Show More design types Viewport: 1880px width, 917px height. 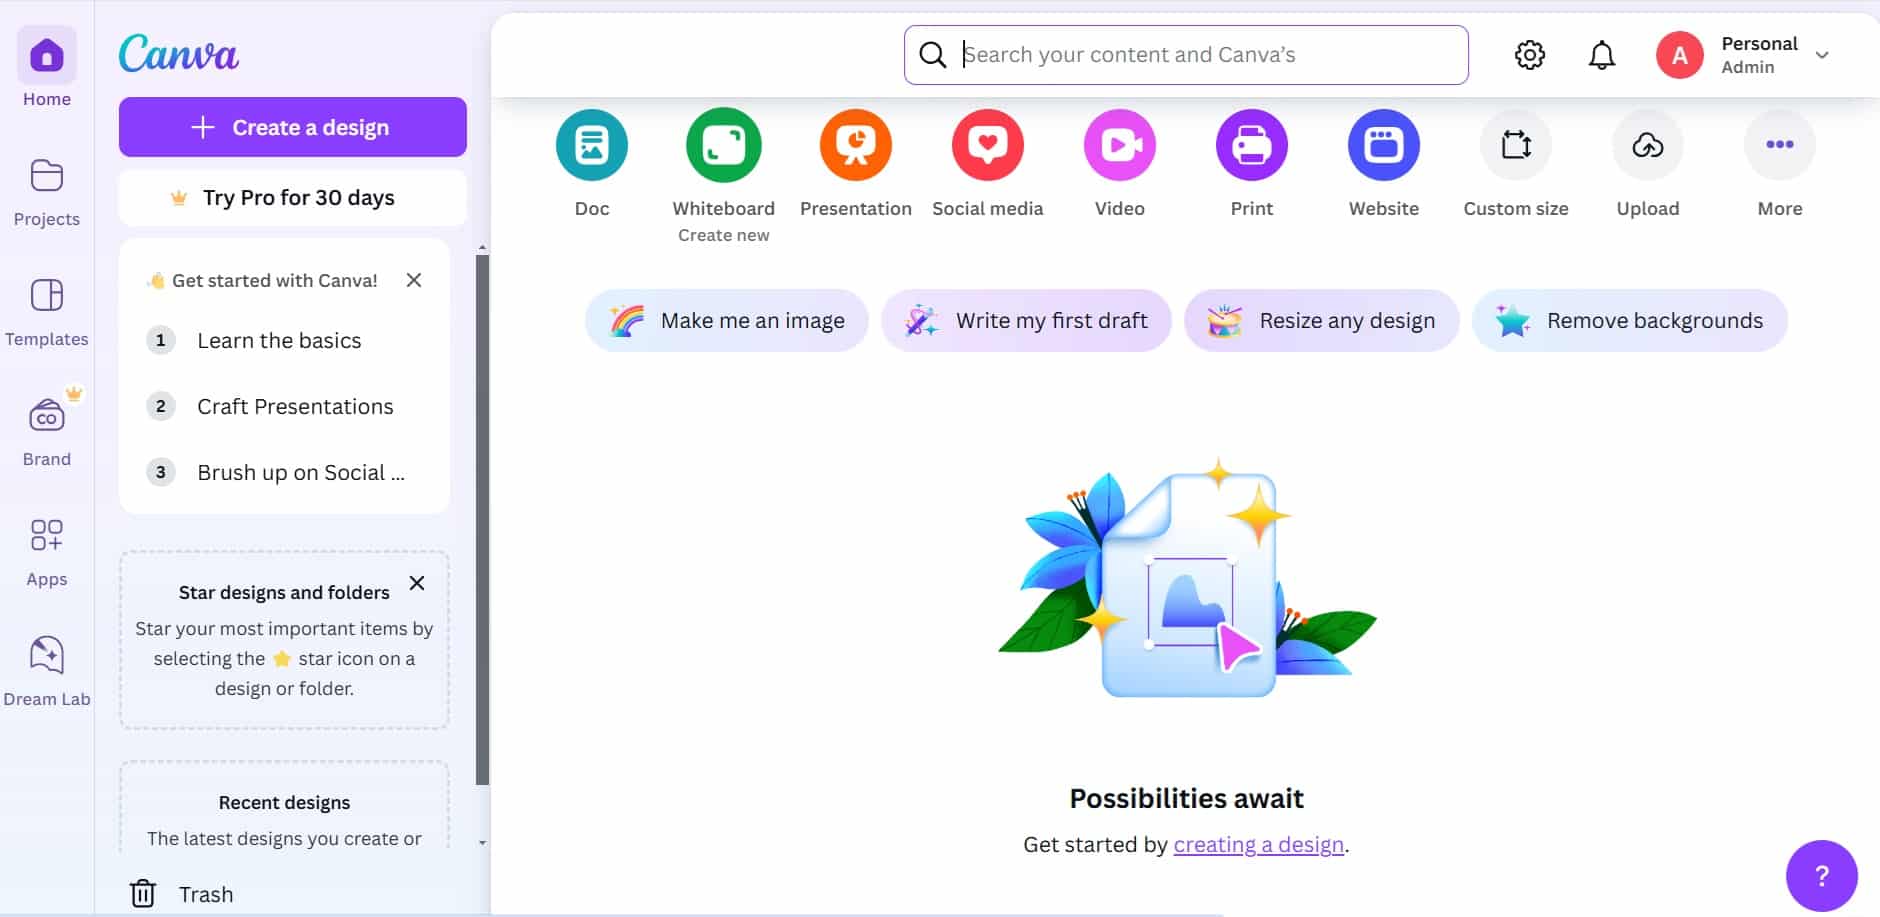point(1779,146)
